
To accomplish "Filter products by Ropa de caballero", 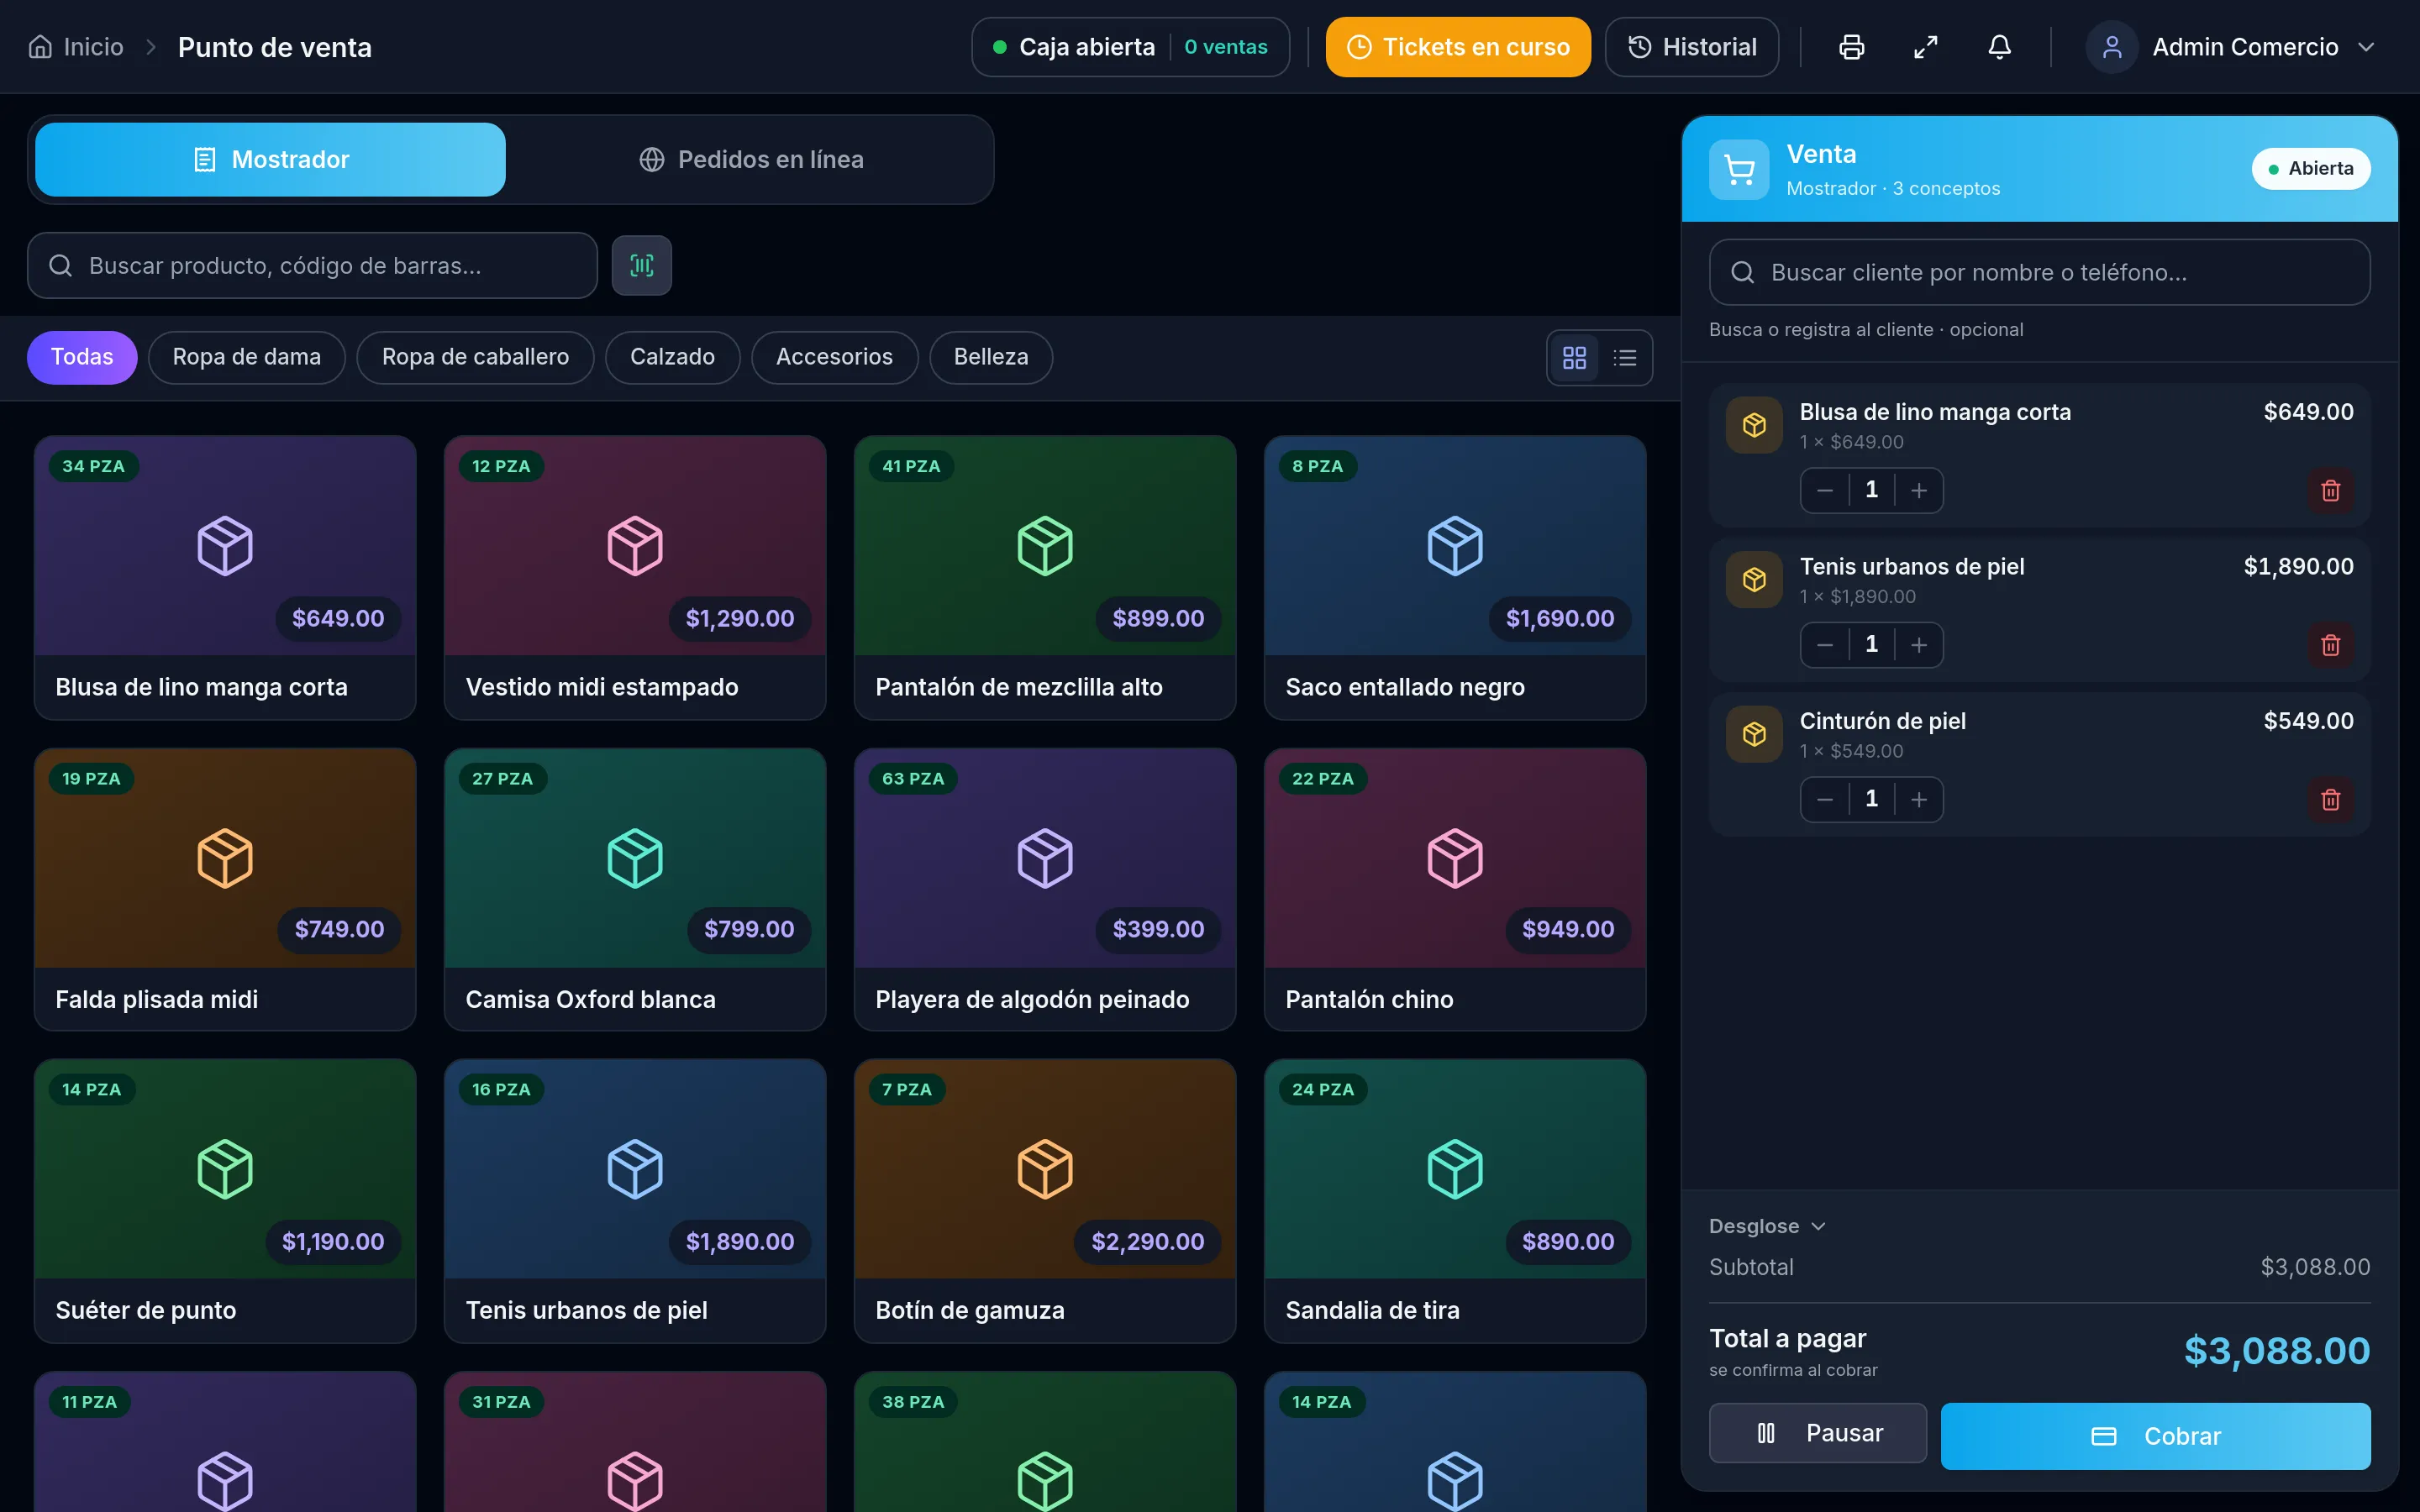I will coord(475,357).
